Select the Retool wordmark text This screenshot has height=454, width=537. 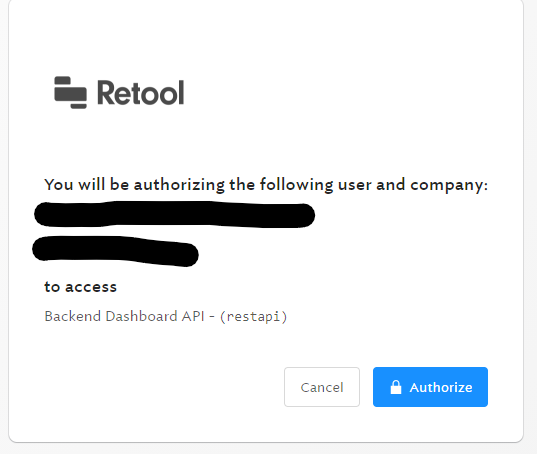tap(141, 93)
